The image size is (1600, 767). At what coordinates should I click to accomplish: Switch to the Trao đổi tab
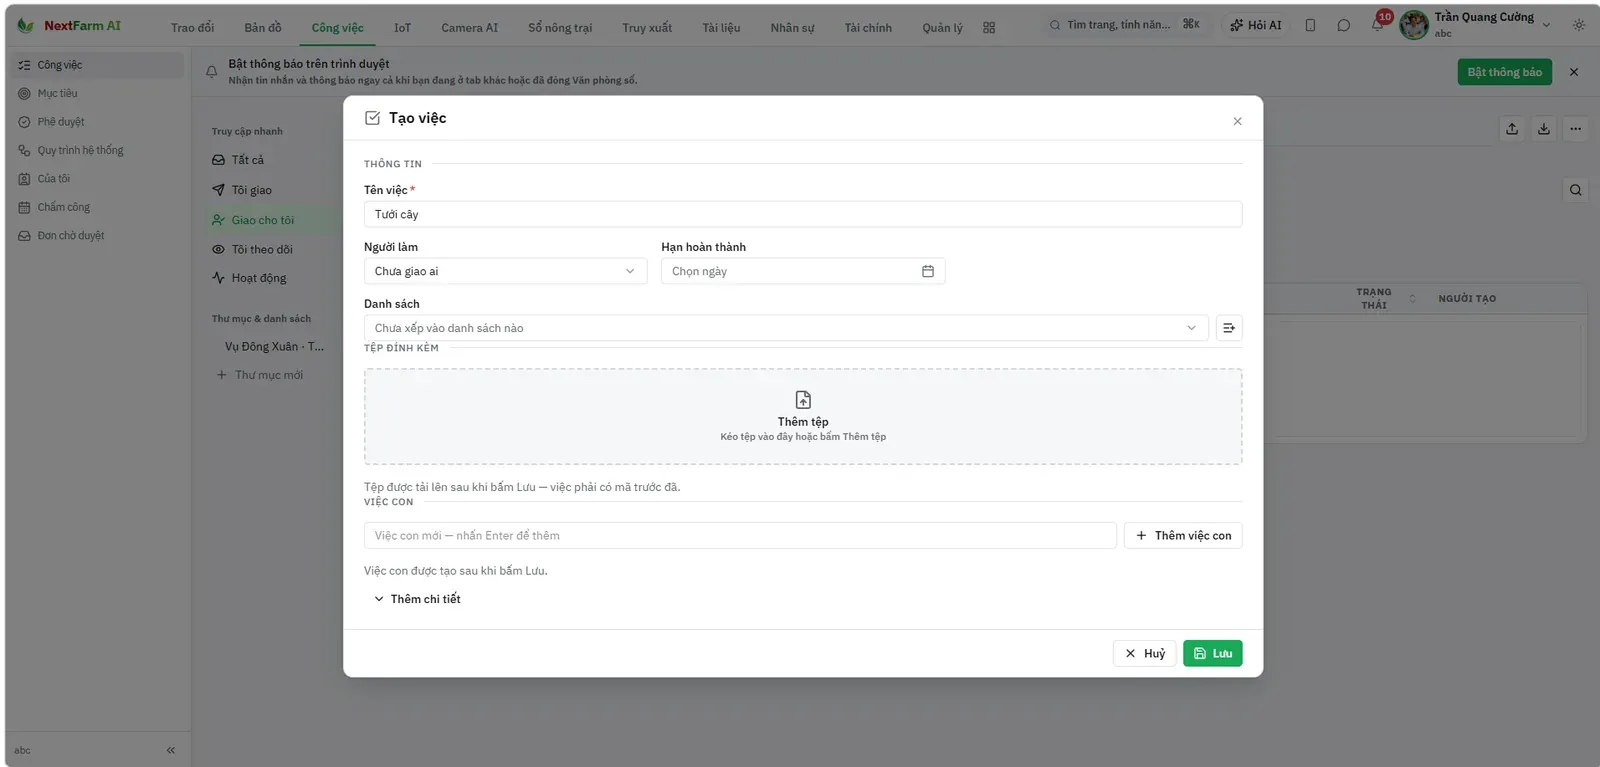click(x=192, y=28)
